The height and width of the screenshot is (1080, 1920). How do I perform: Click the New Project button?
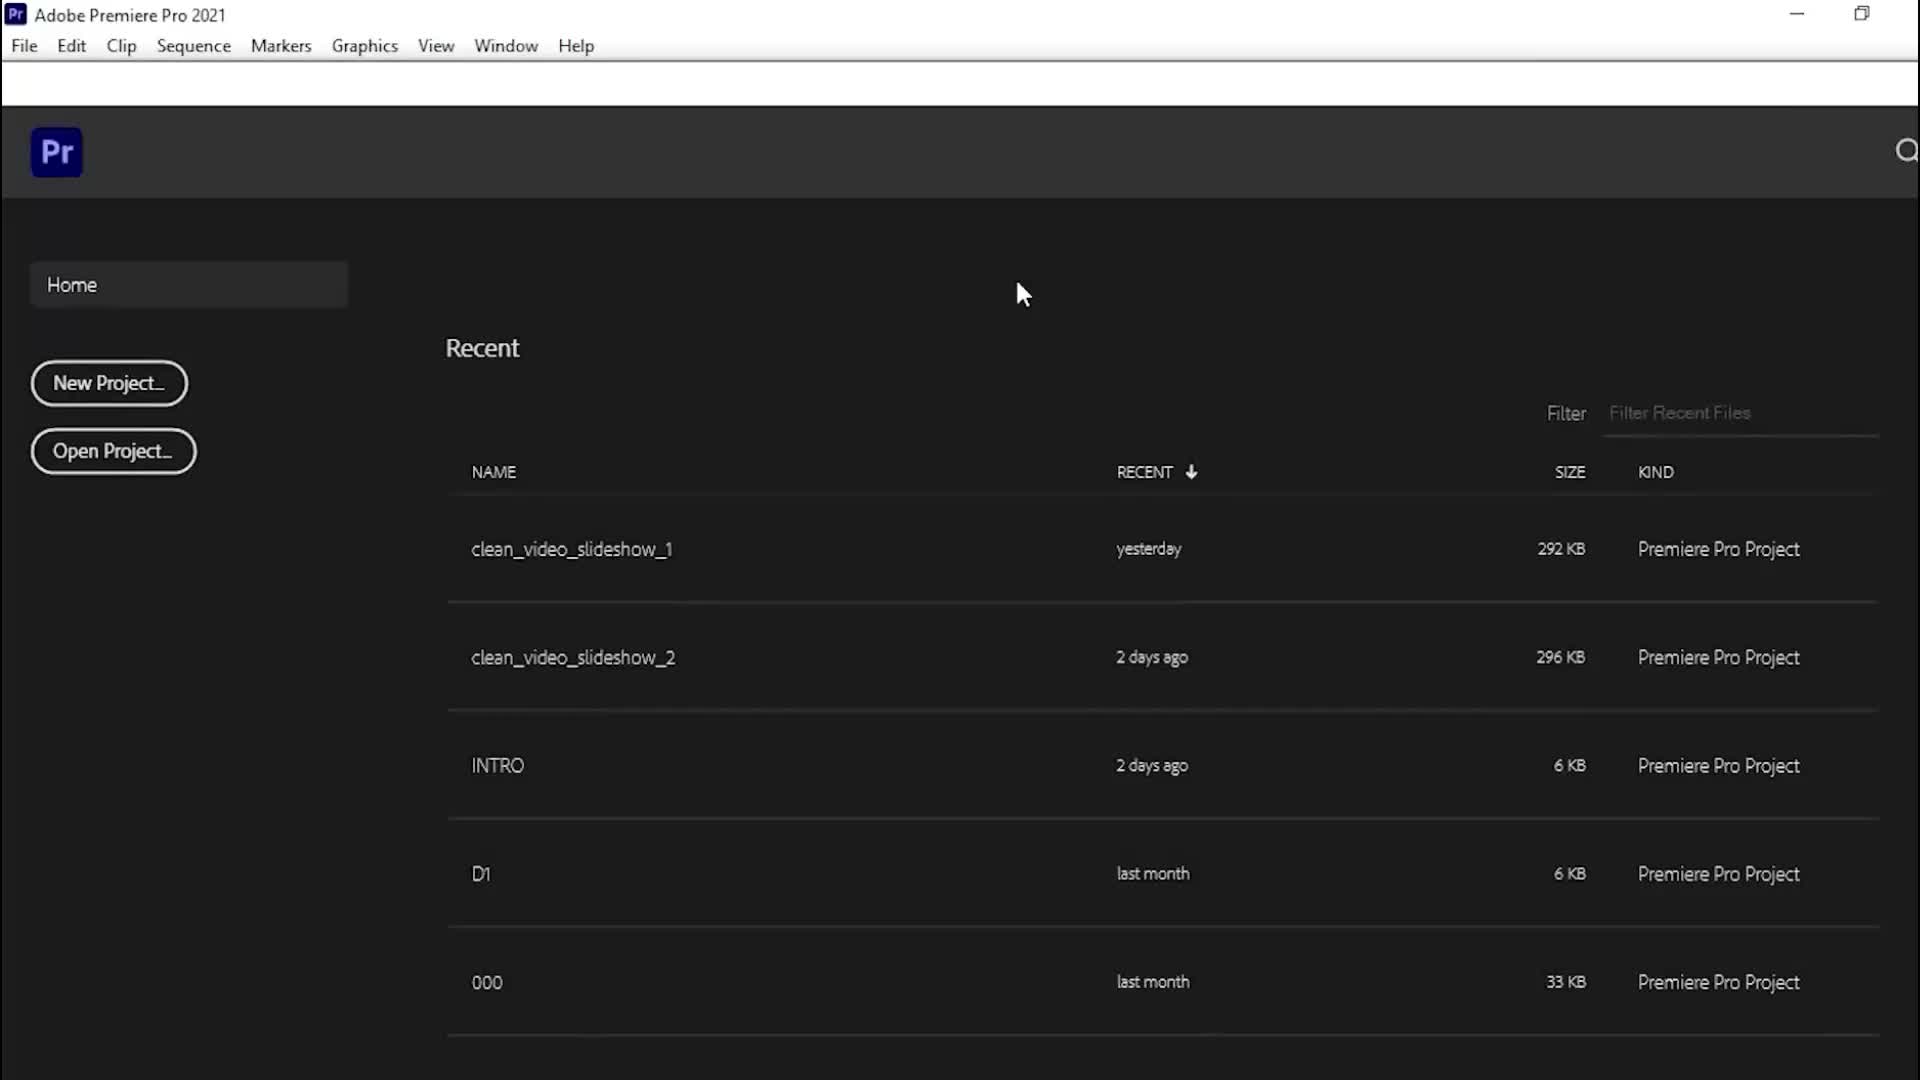109,383
